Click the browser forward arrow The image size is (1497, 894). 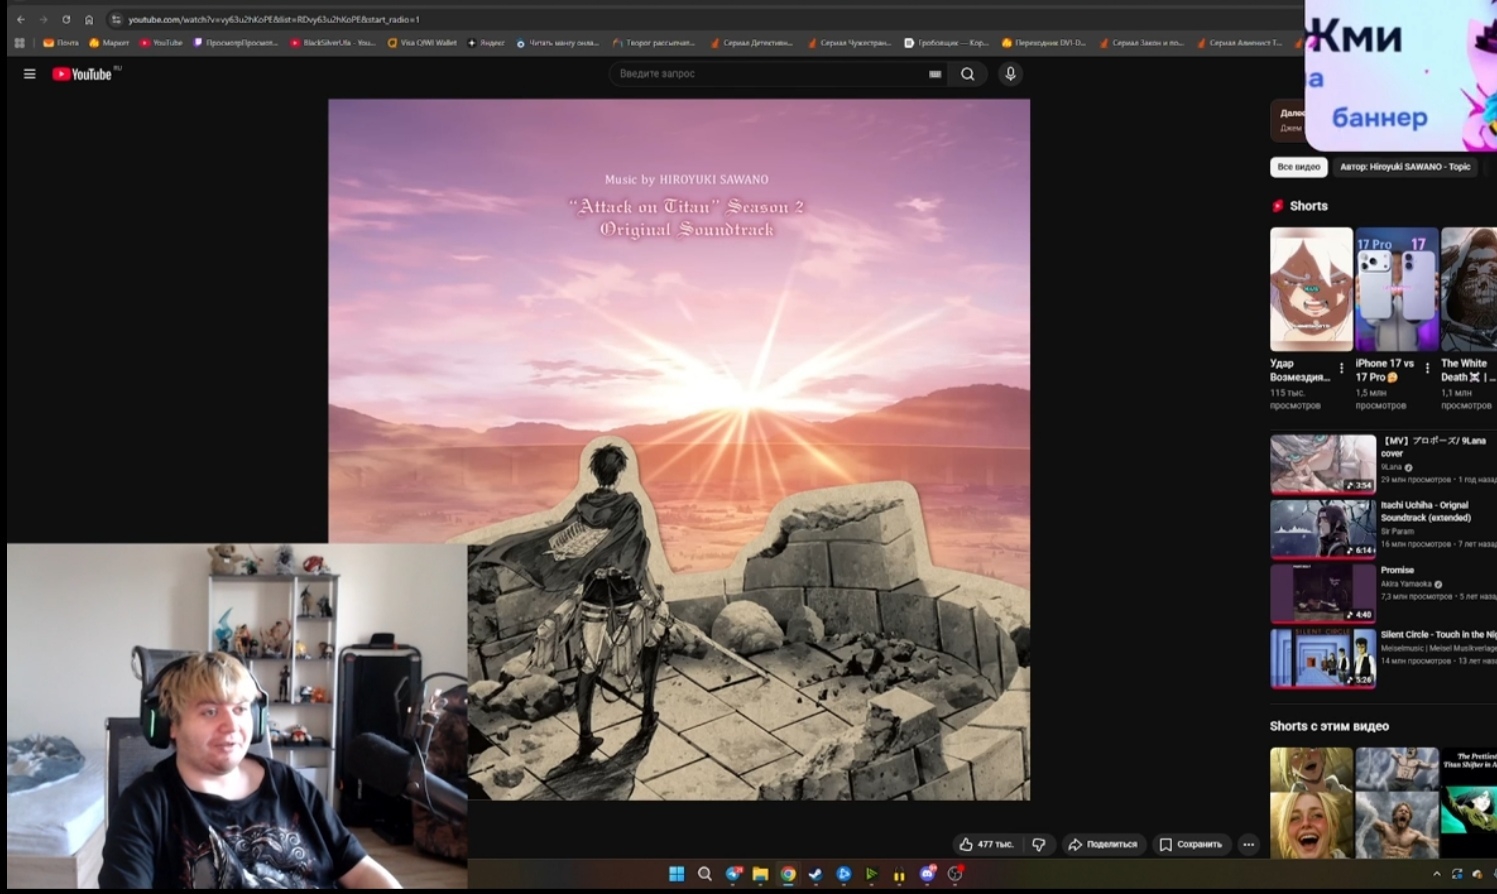tap(43, 19)
